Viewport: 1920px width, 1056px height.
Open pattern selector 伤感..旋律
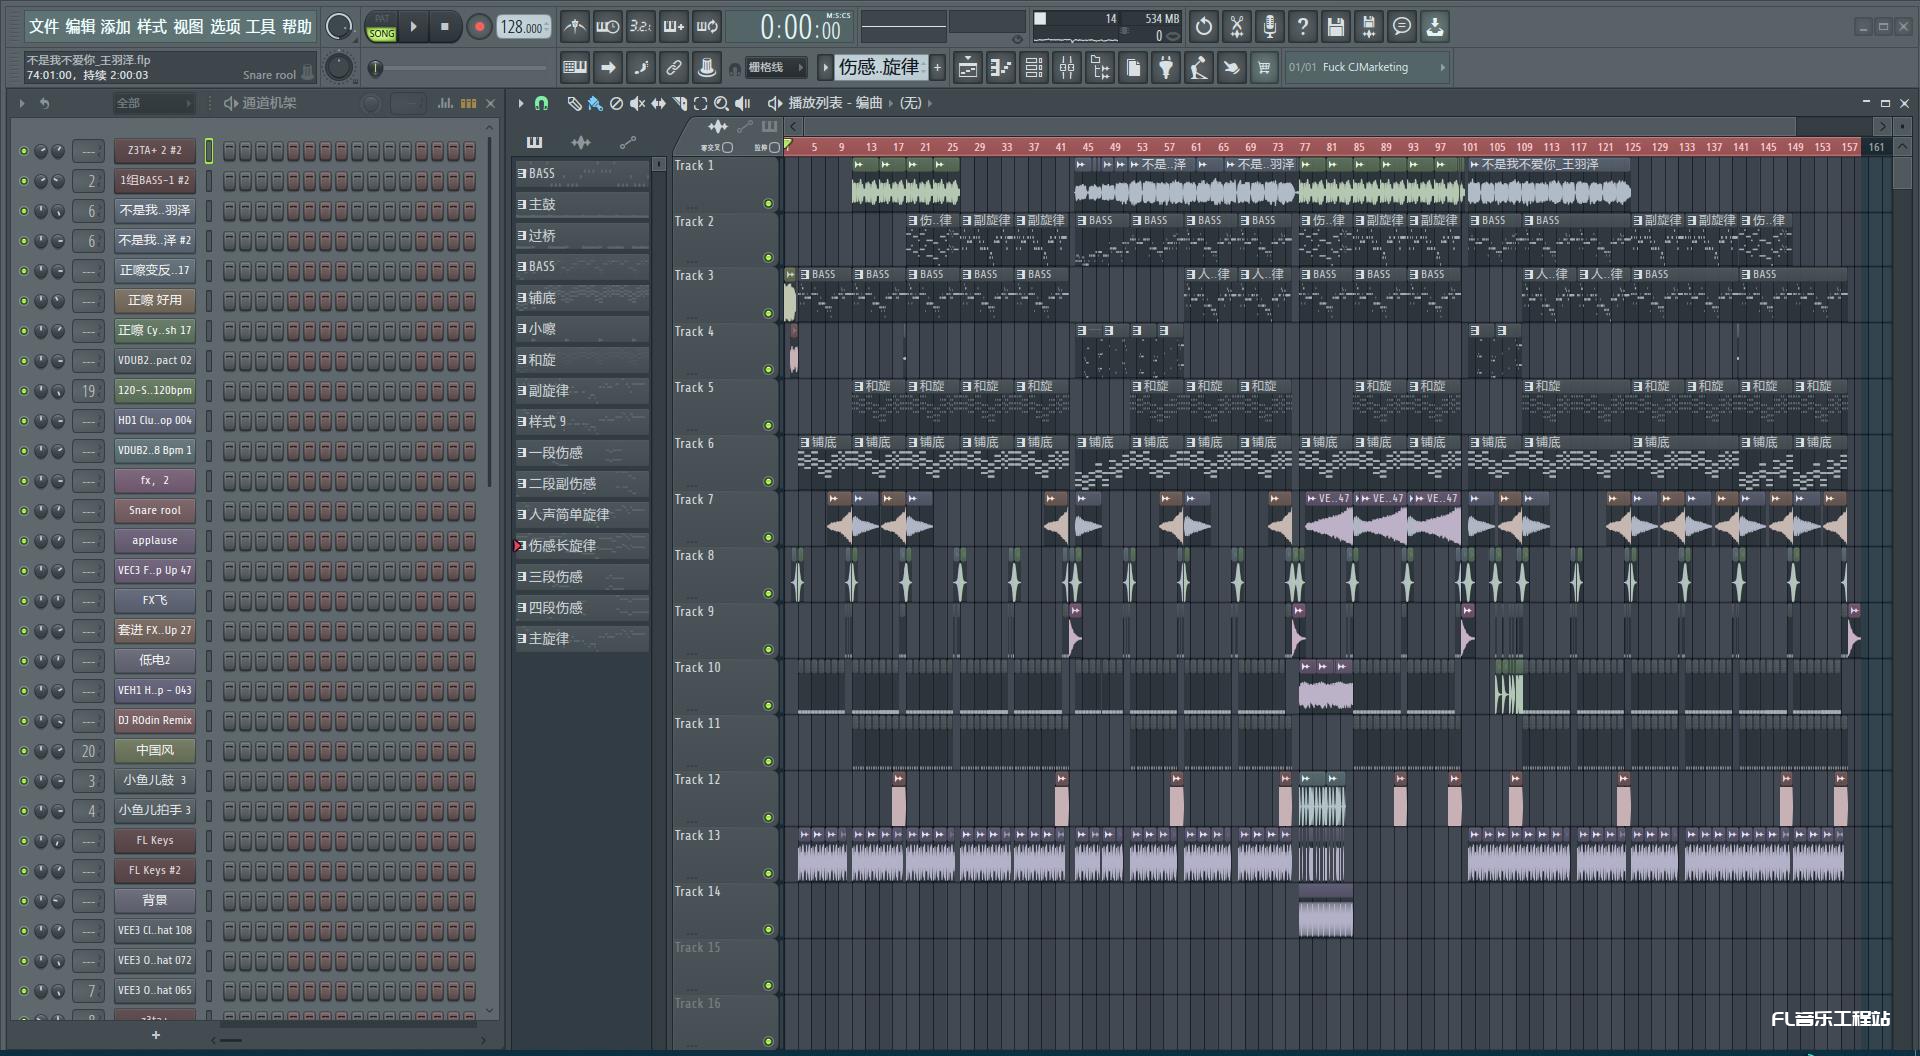tap(879, 67)
